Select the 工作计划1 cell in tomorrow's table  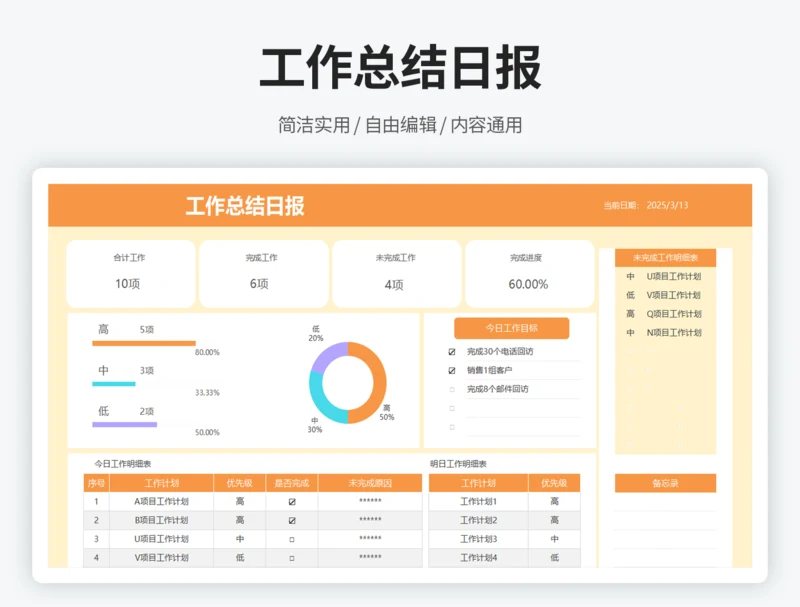(x=478, y=502)
